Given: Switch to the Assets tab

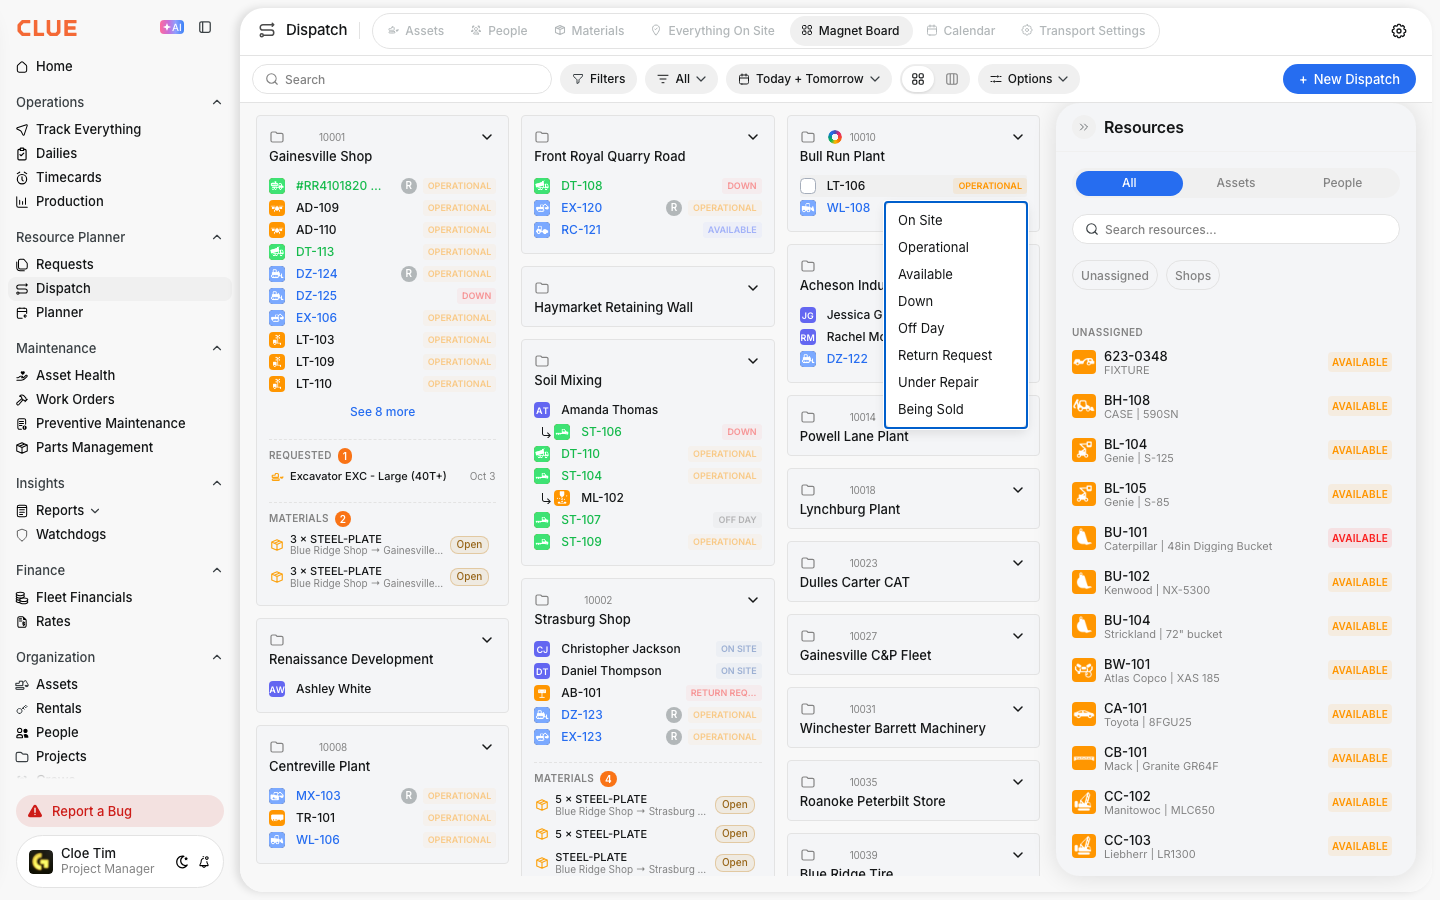Looking at the screenshot, I should [415, 31].
